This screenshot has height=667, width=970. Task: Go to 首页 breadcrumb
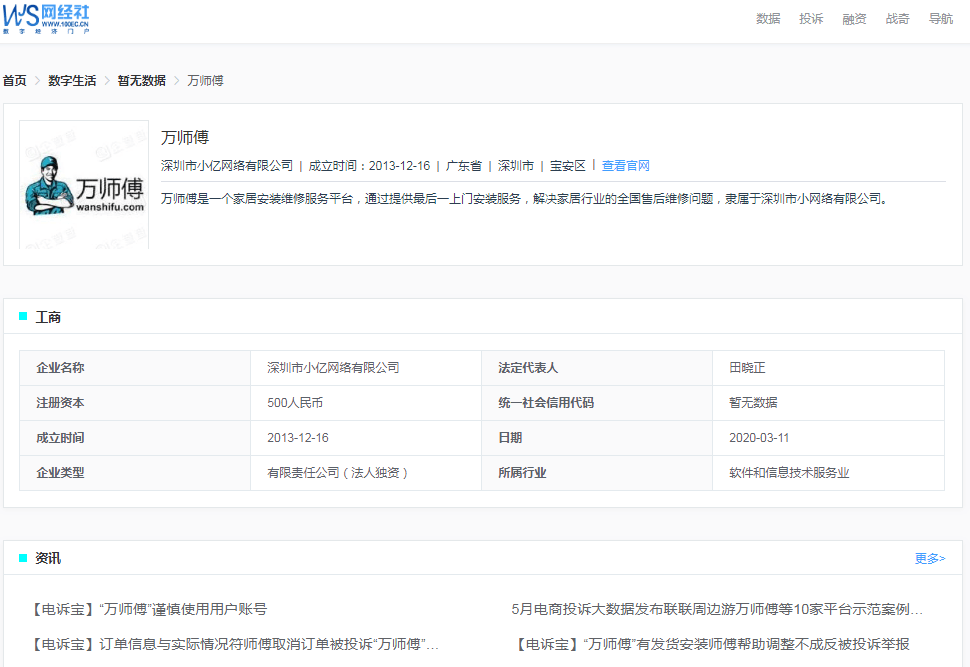tap(15, 80)
